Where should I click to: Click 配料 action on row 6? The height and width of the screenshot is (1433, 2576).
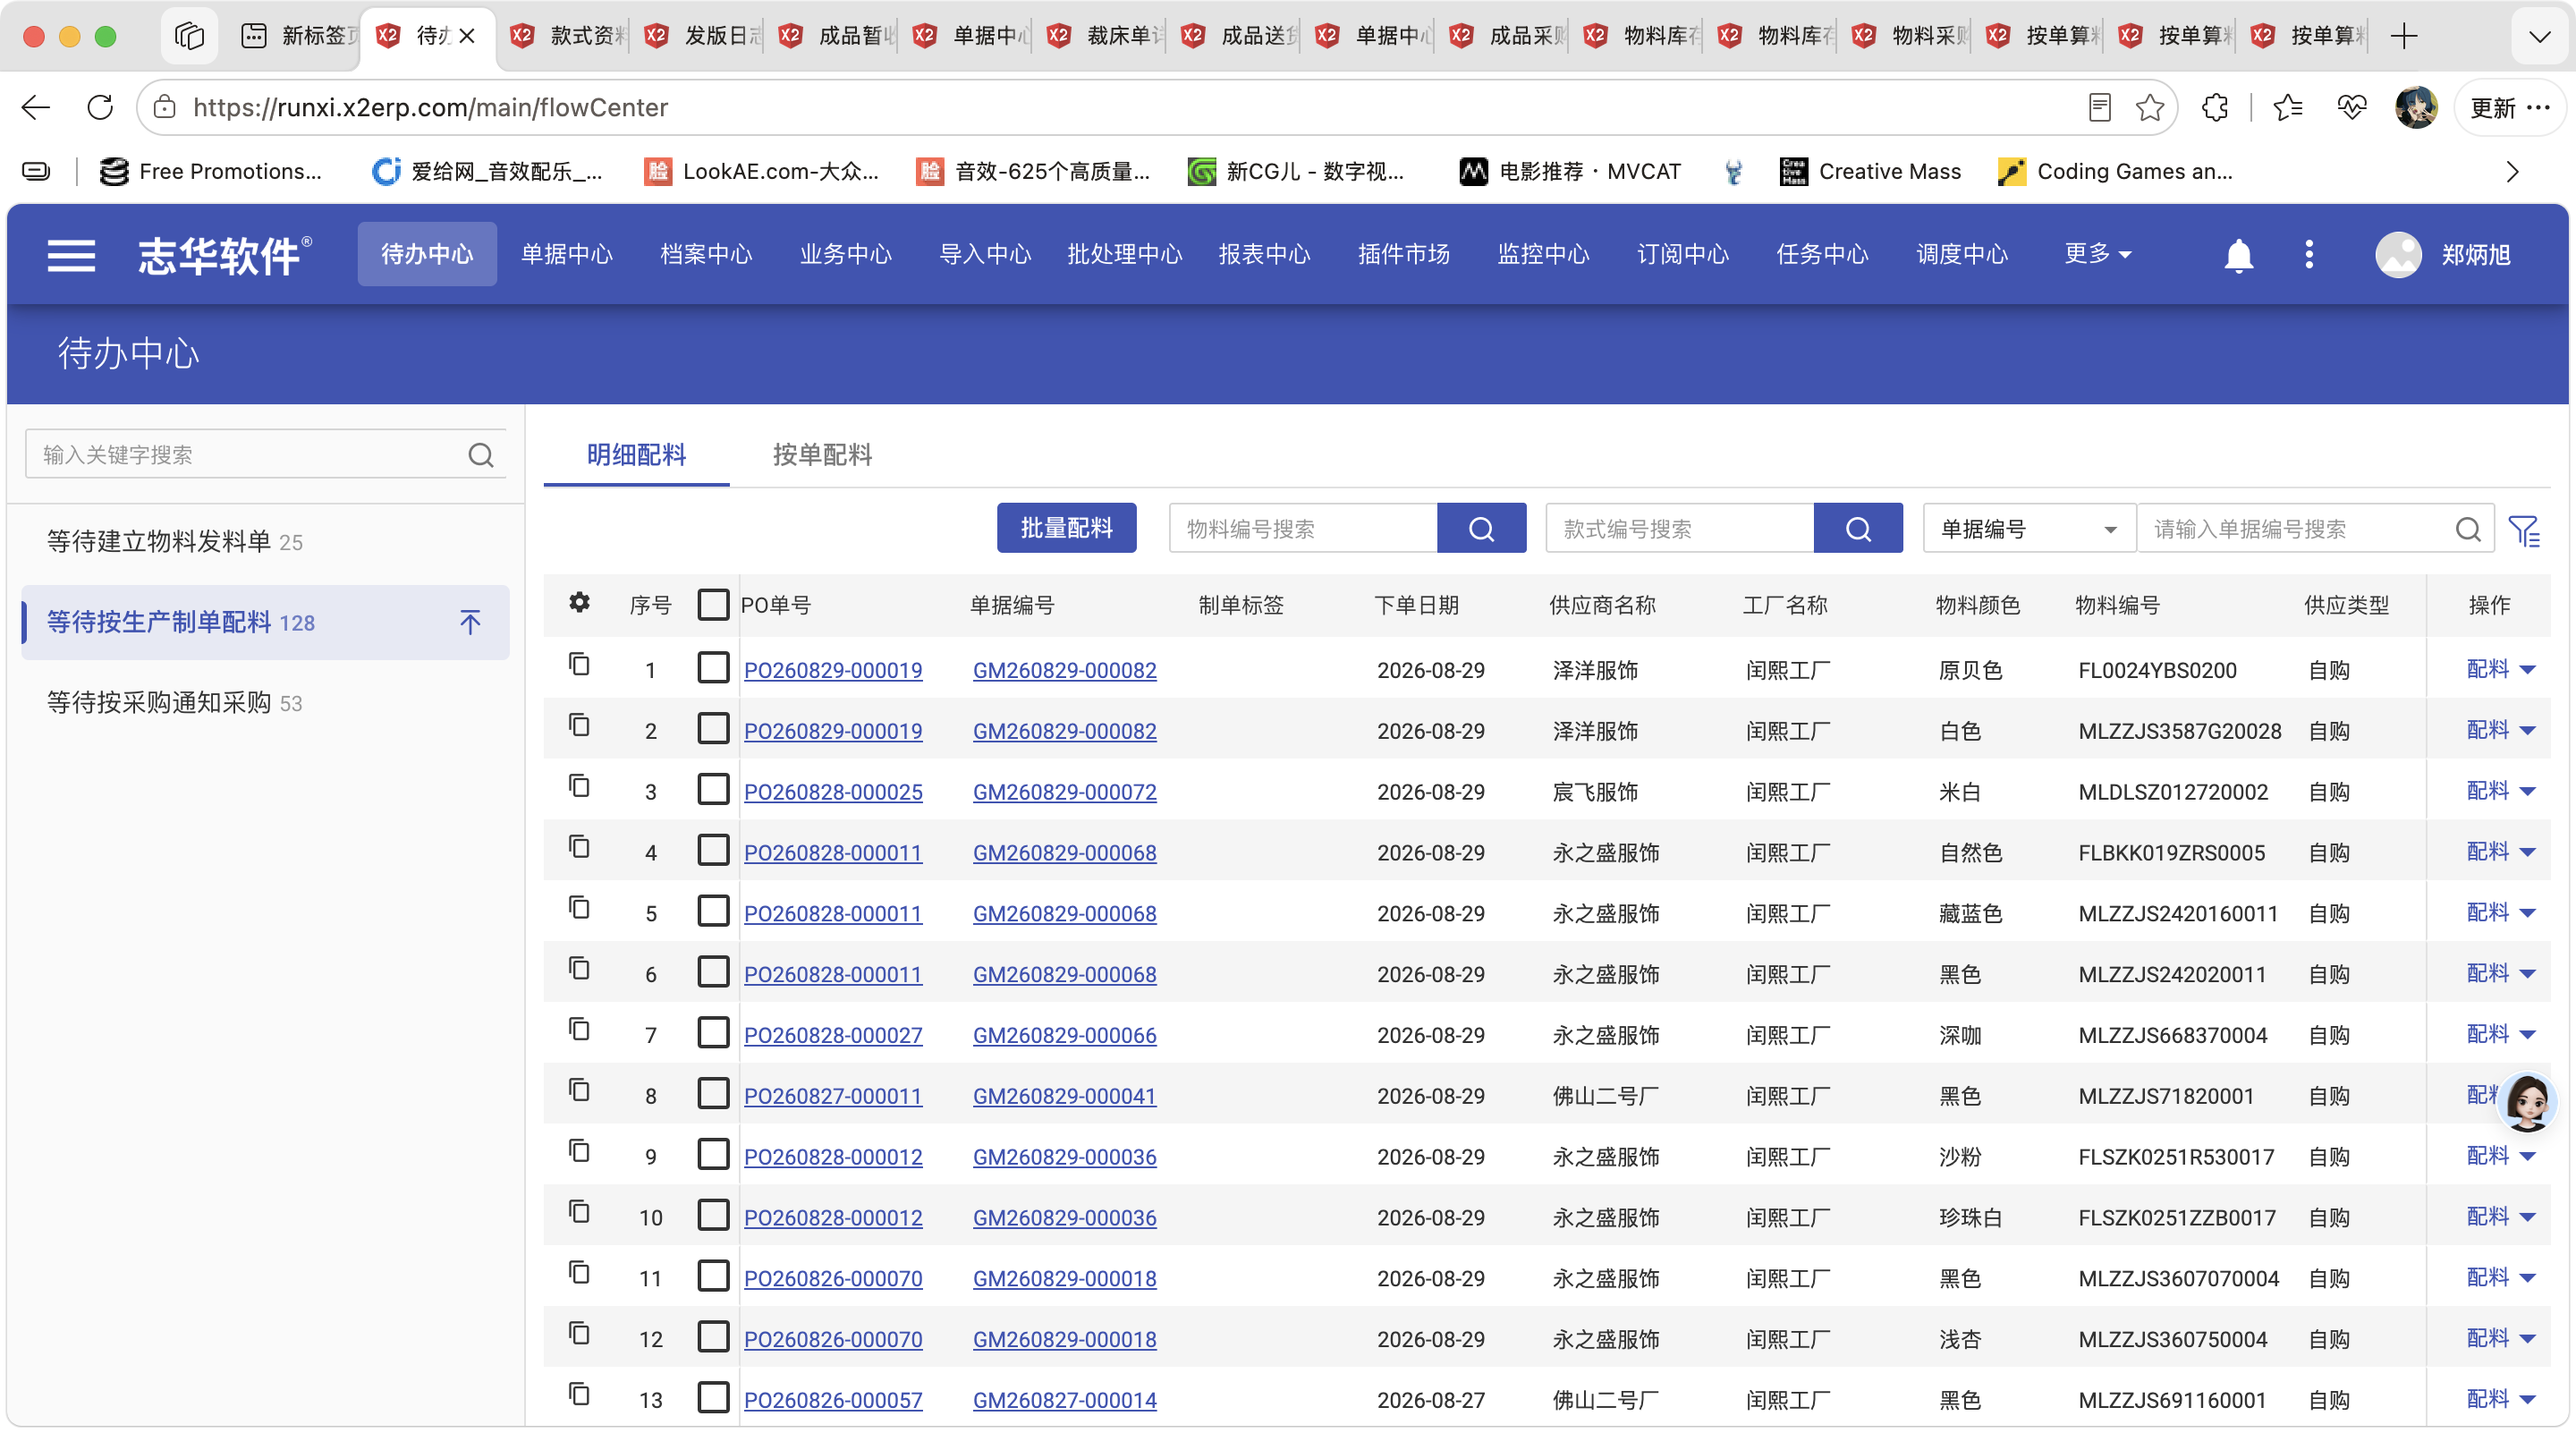pyautogui.click(x=2487, y=973)
